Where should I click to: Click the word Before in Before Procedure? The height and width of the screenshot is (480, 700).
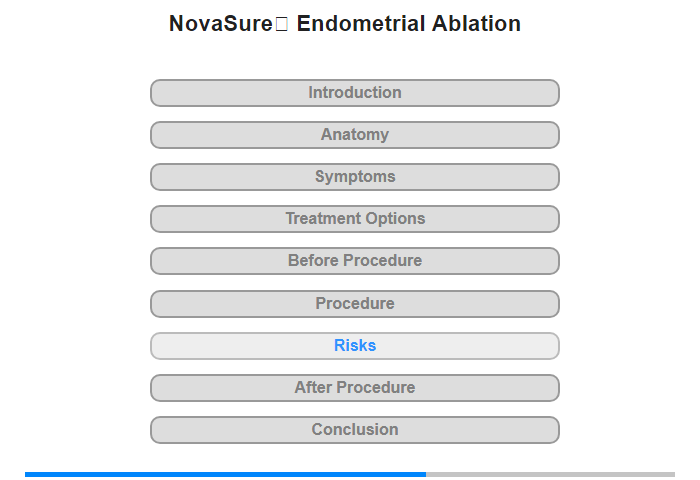(x=312, y=261)
